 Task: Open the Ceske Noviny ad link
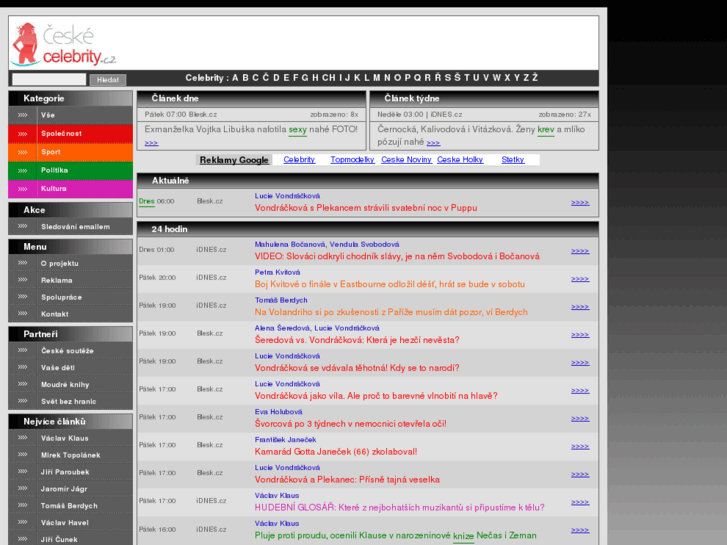(406, 160)
